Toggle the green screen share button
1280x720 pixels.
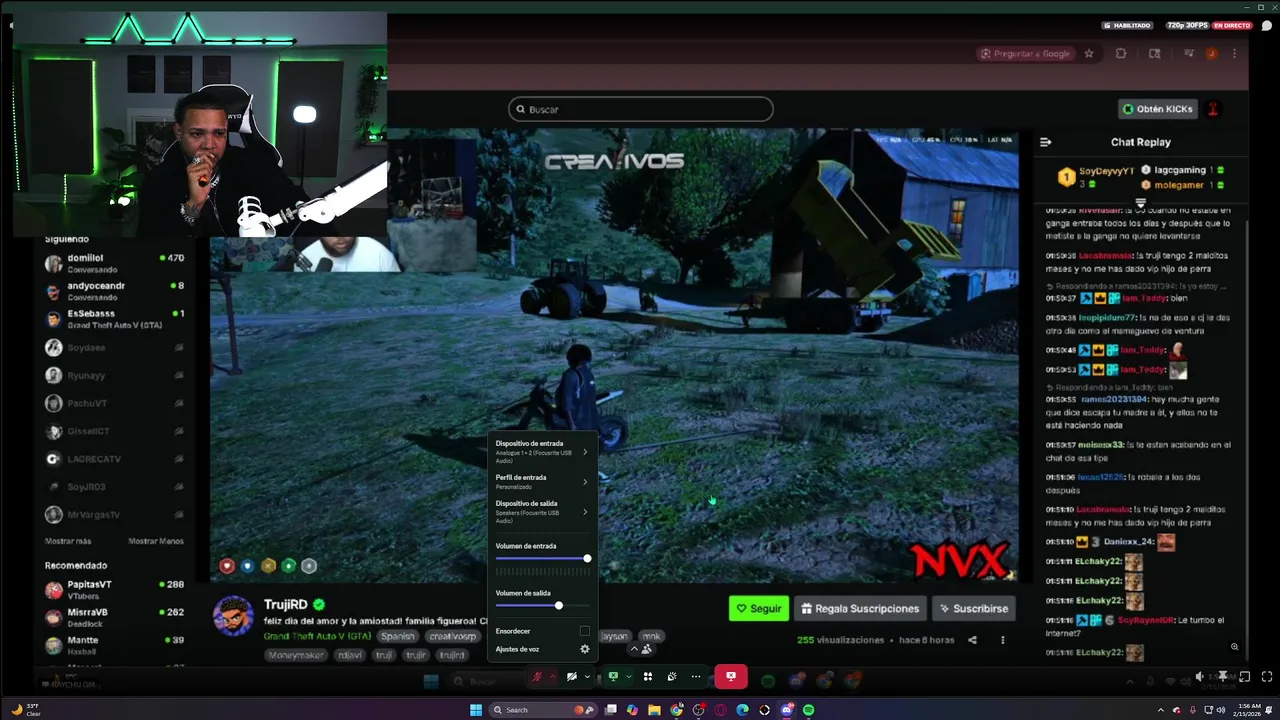[613, 677]
